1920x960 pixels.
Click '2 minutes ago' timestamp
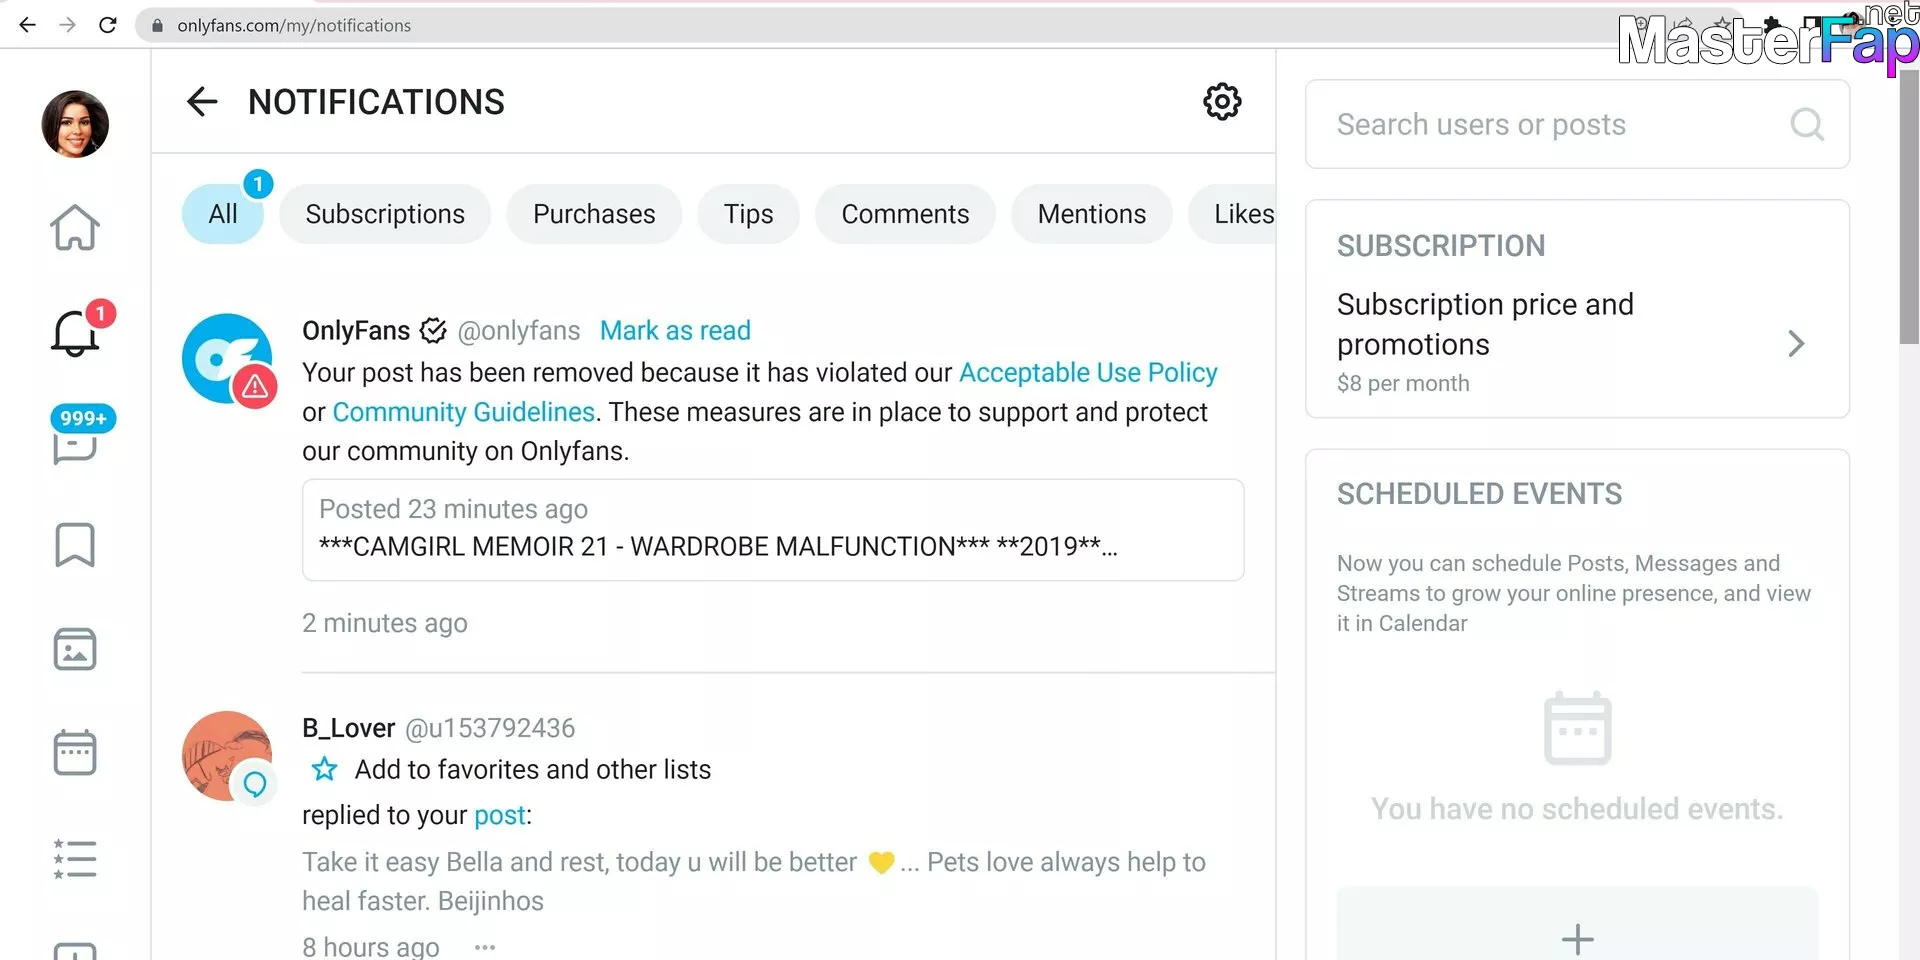385,623
